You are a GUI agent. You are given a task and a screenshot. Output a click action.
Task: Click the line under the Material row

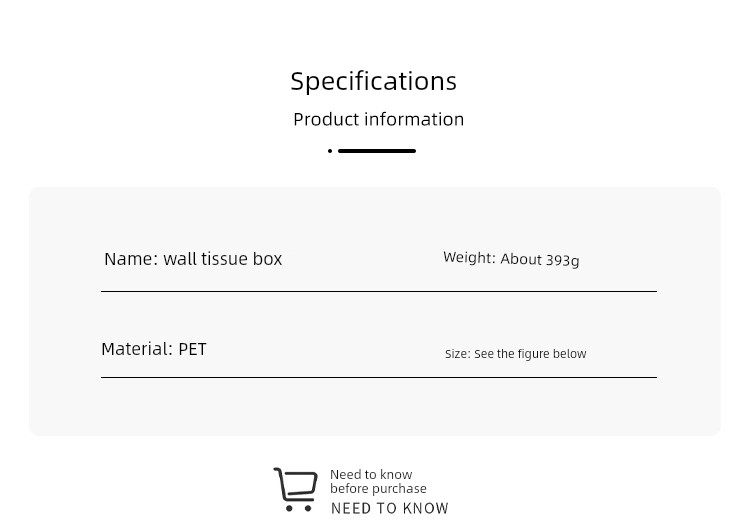(379, 377)
